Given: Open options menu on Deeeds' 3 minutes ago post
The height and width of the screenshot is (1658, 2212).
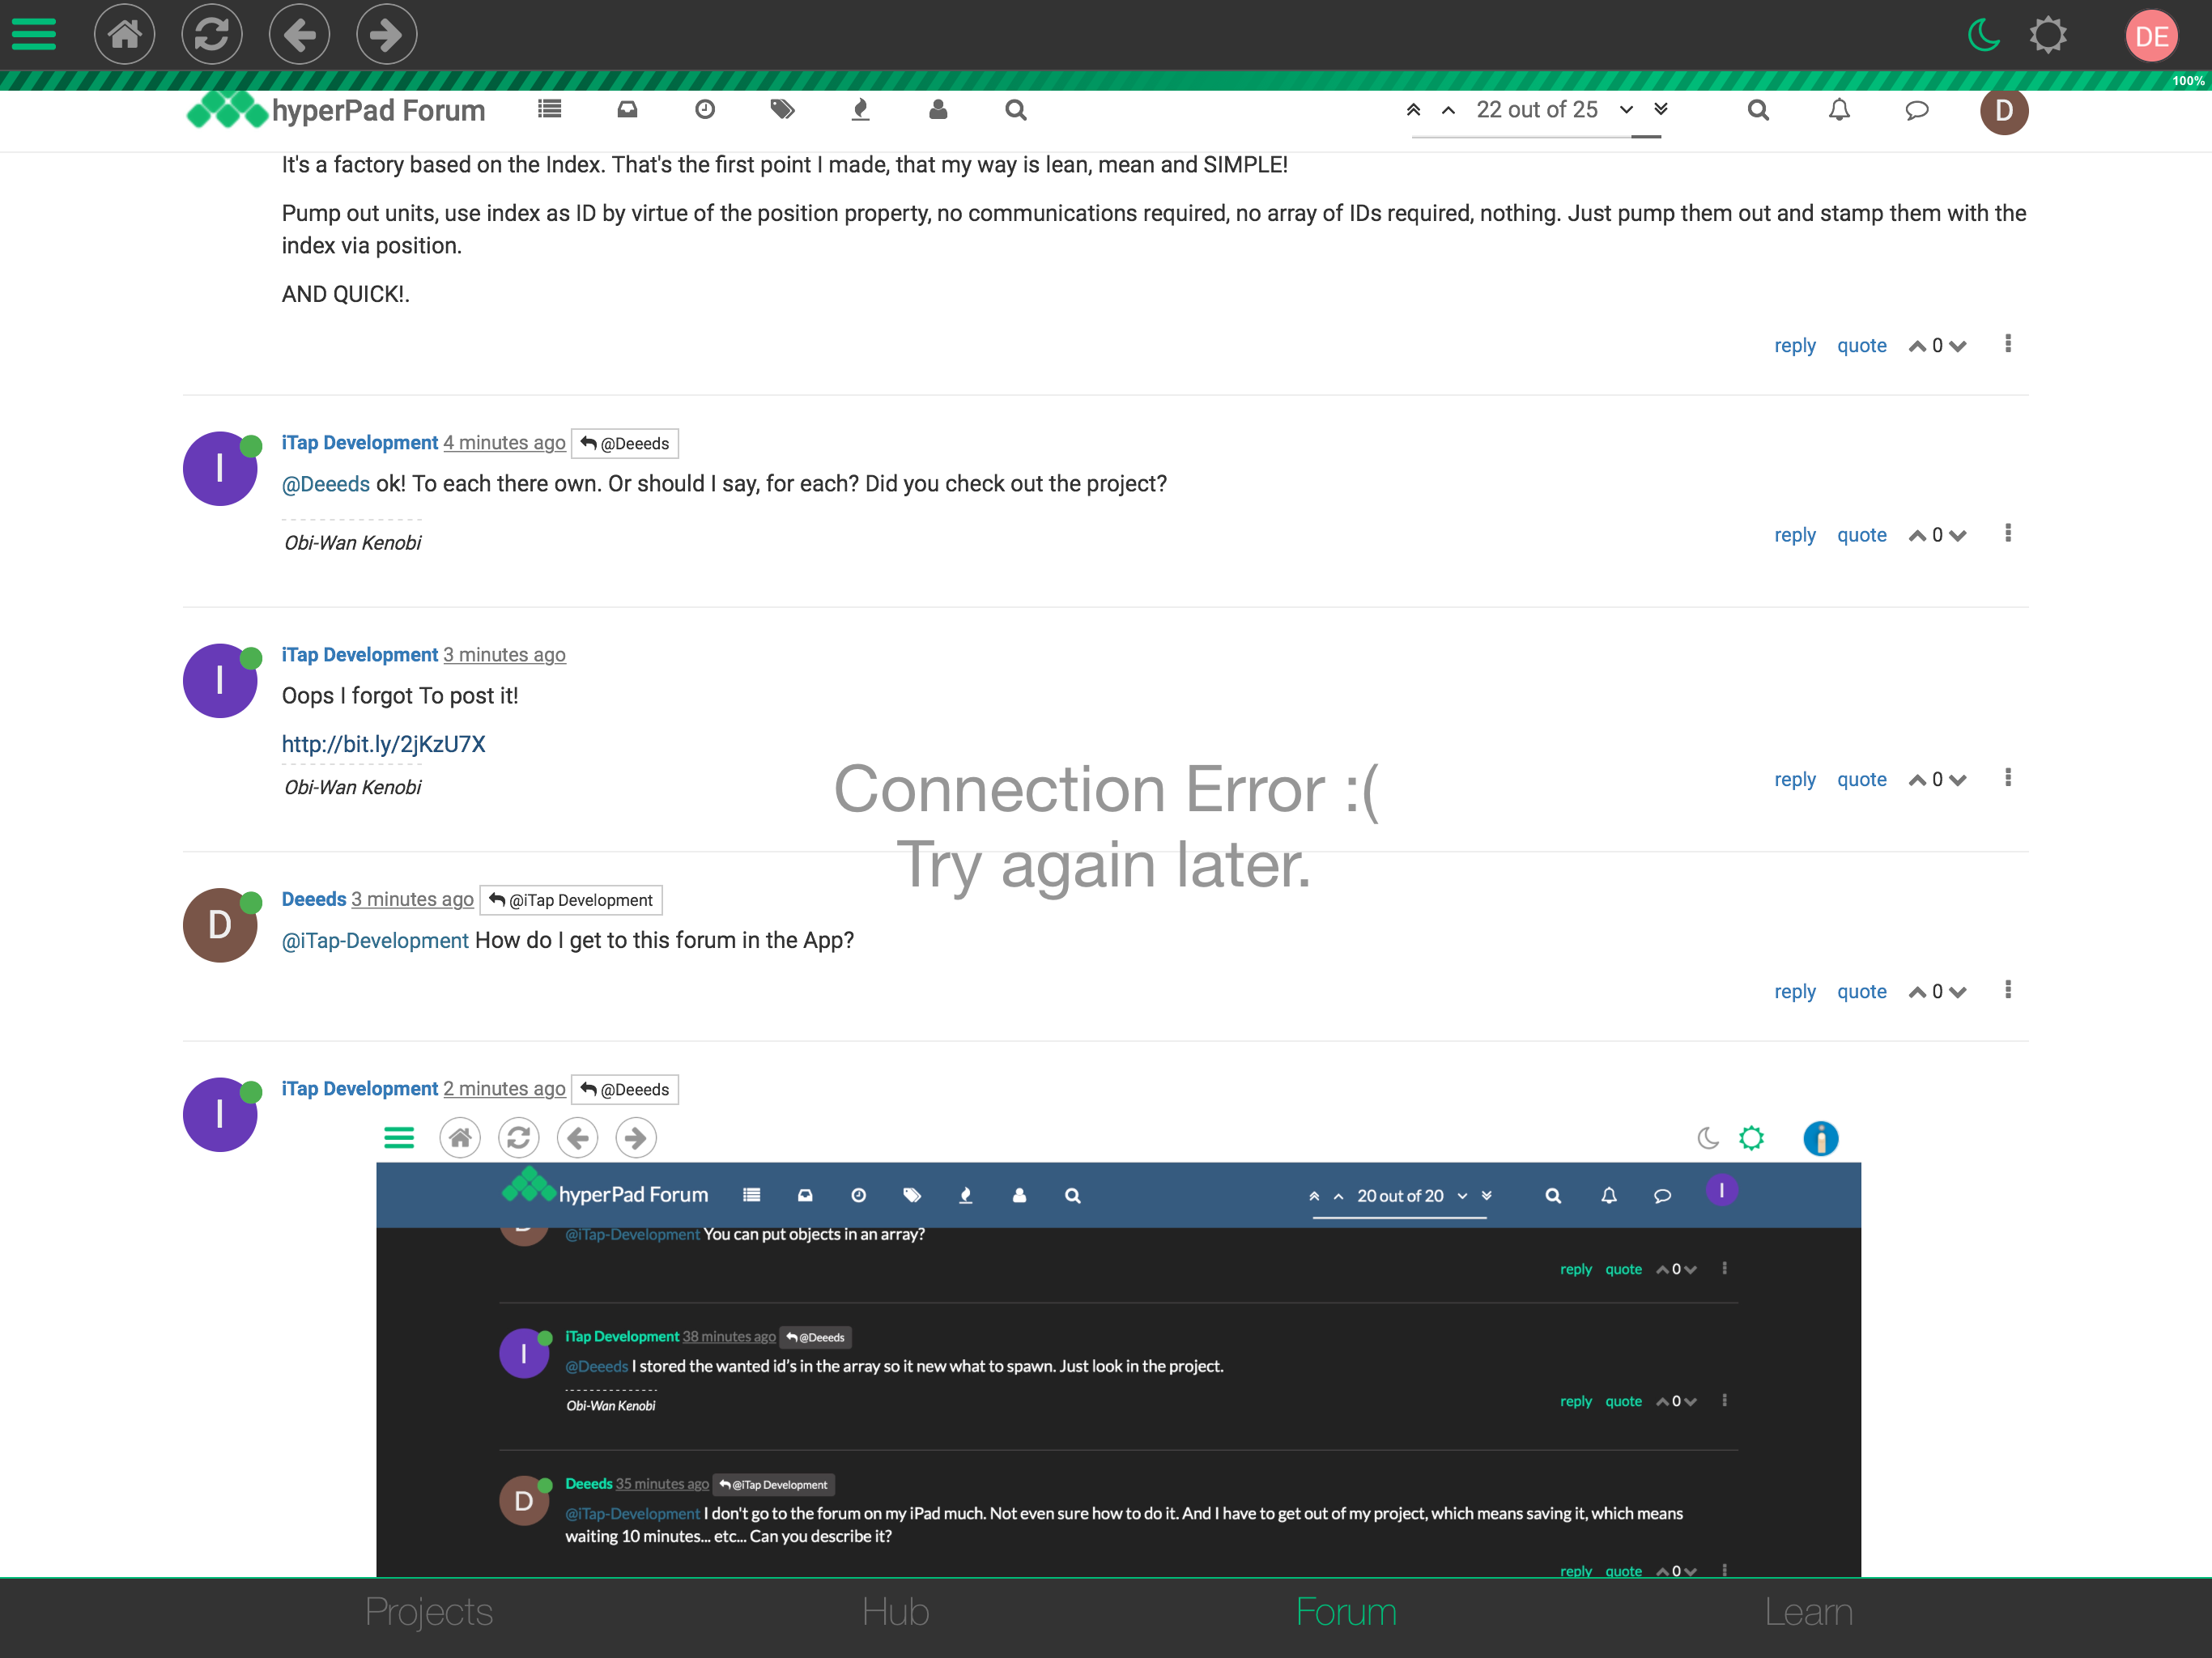Looking at the screenshot, I should click(x=2008, y=990).
